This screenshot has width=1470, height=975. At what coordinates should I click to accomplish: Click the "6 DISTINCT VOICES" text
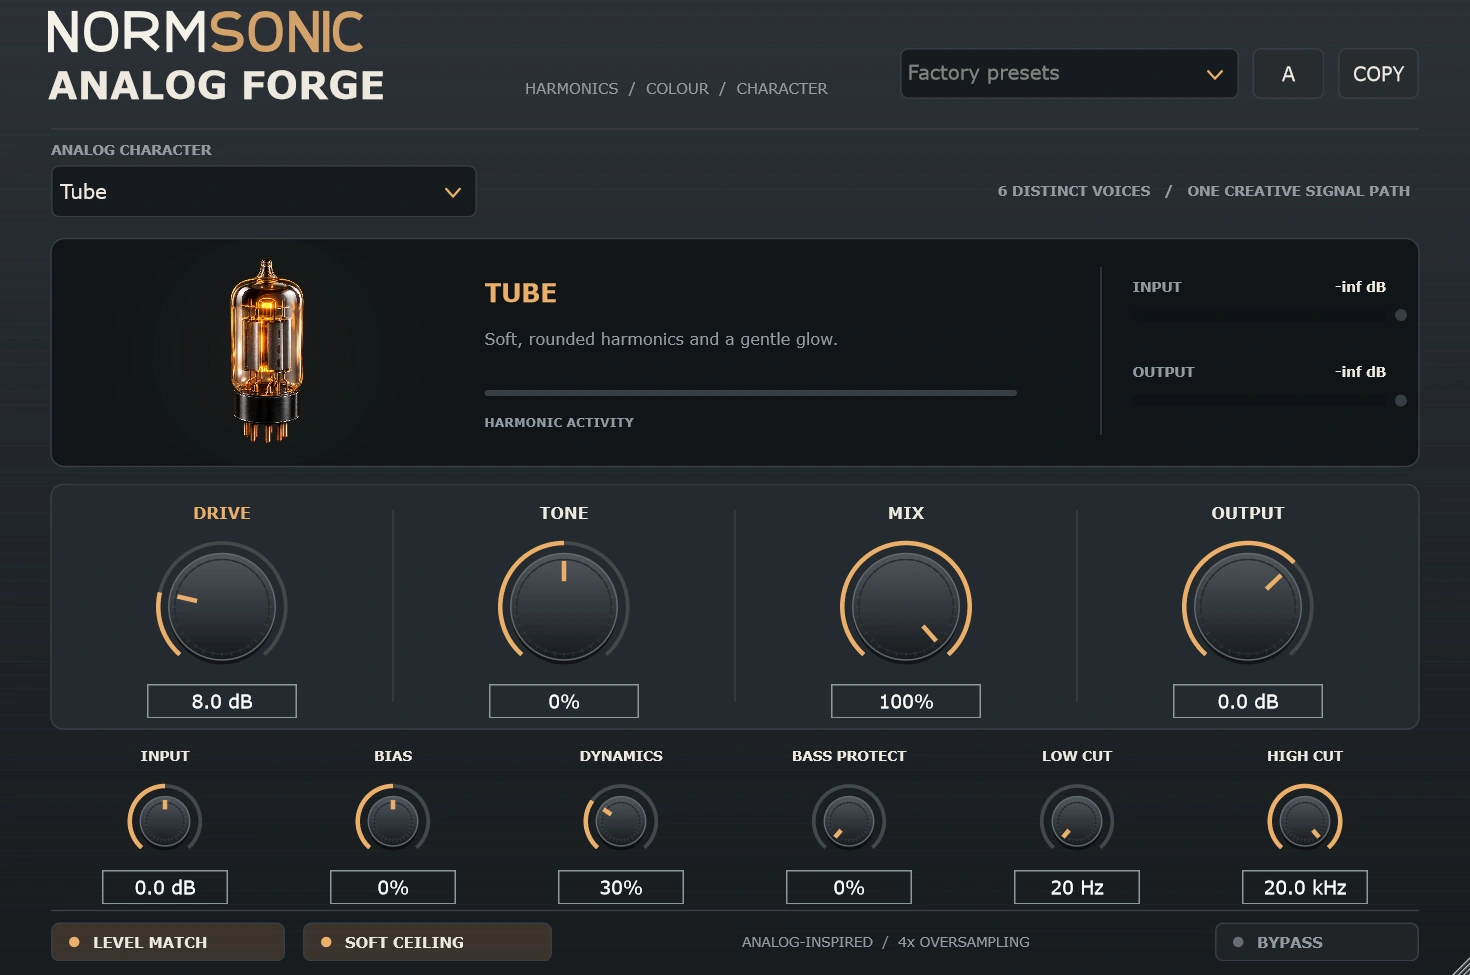1074,191
